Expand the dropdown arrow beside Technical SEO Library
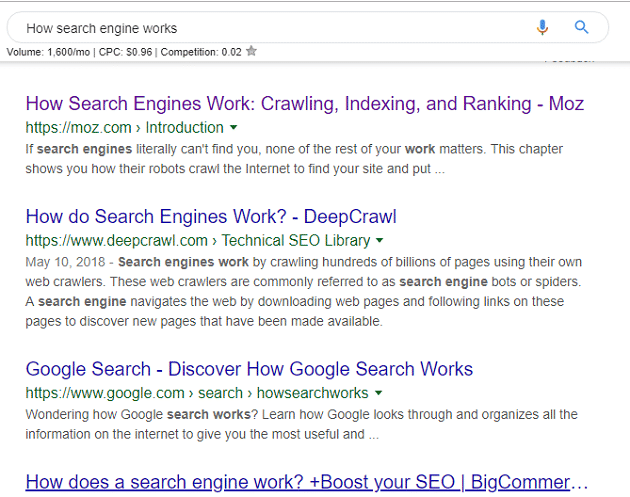Viewport: 630px width, 497px height. pyautogui.click(x=379, y=241)
